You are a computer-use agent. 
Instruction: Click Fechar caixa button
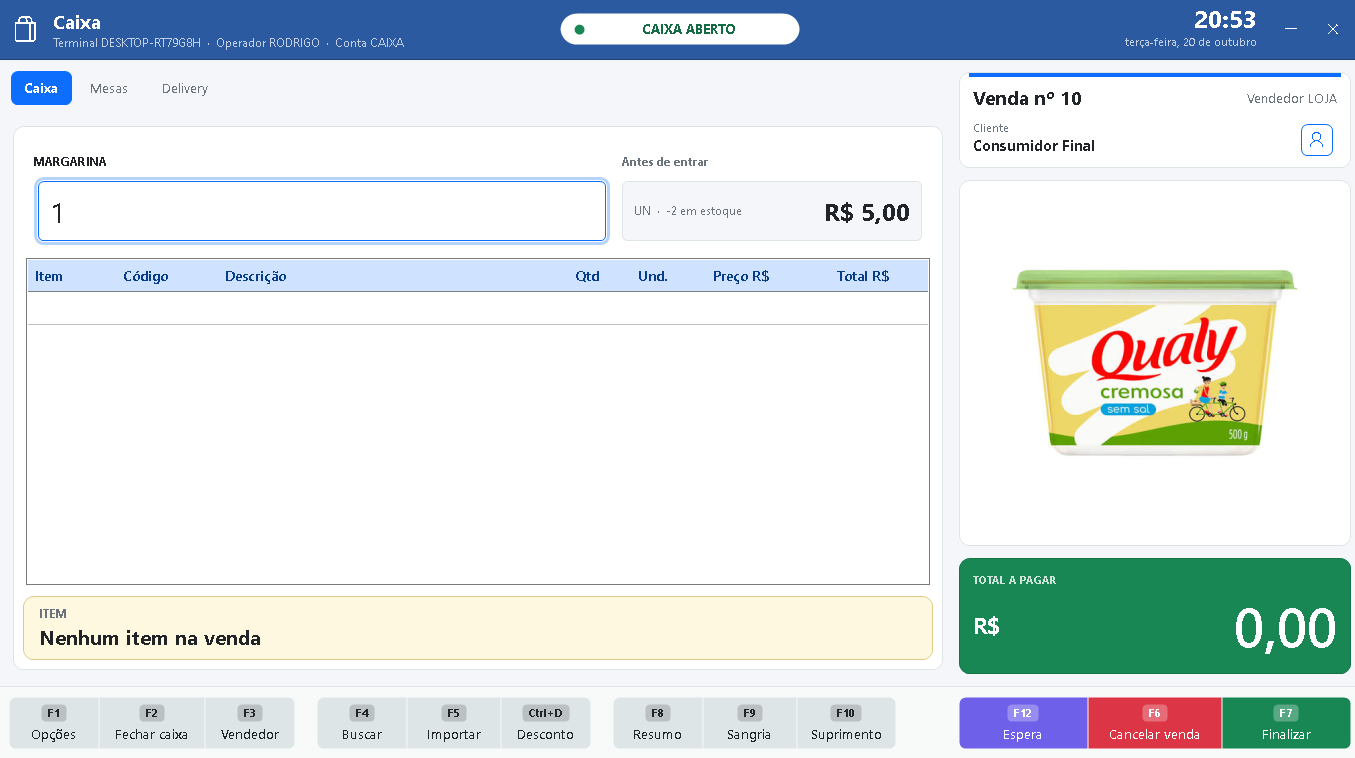coord(151,723)
